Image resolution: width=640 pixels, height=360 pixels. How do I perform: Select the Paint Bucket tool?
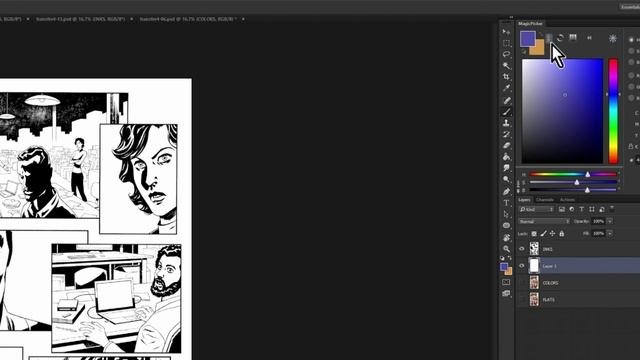506,157
